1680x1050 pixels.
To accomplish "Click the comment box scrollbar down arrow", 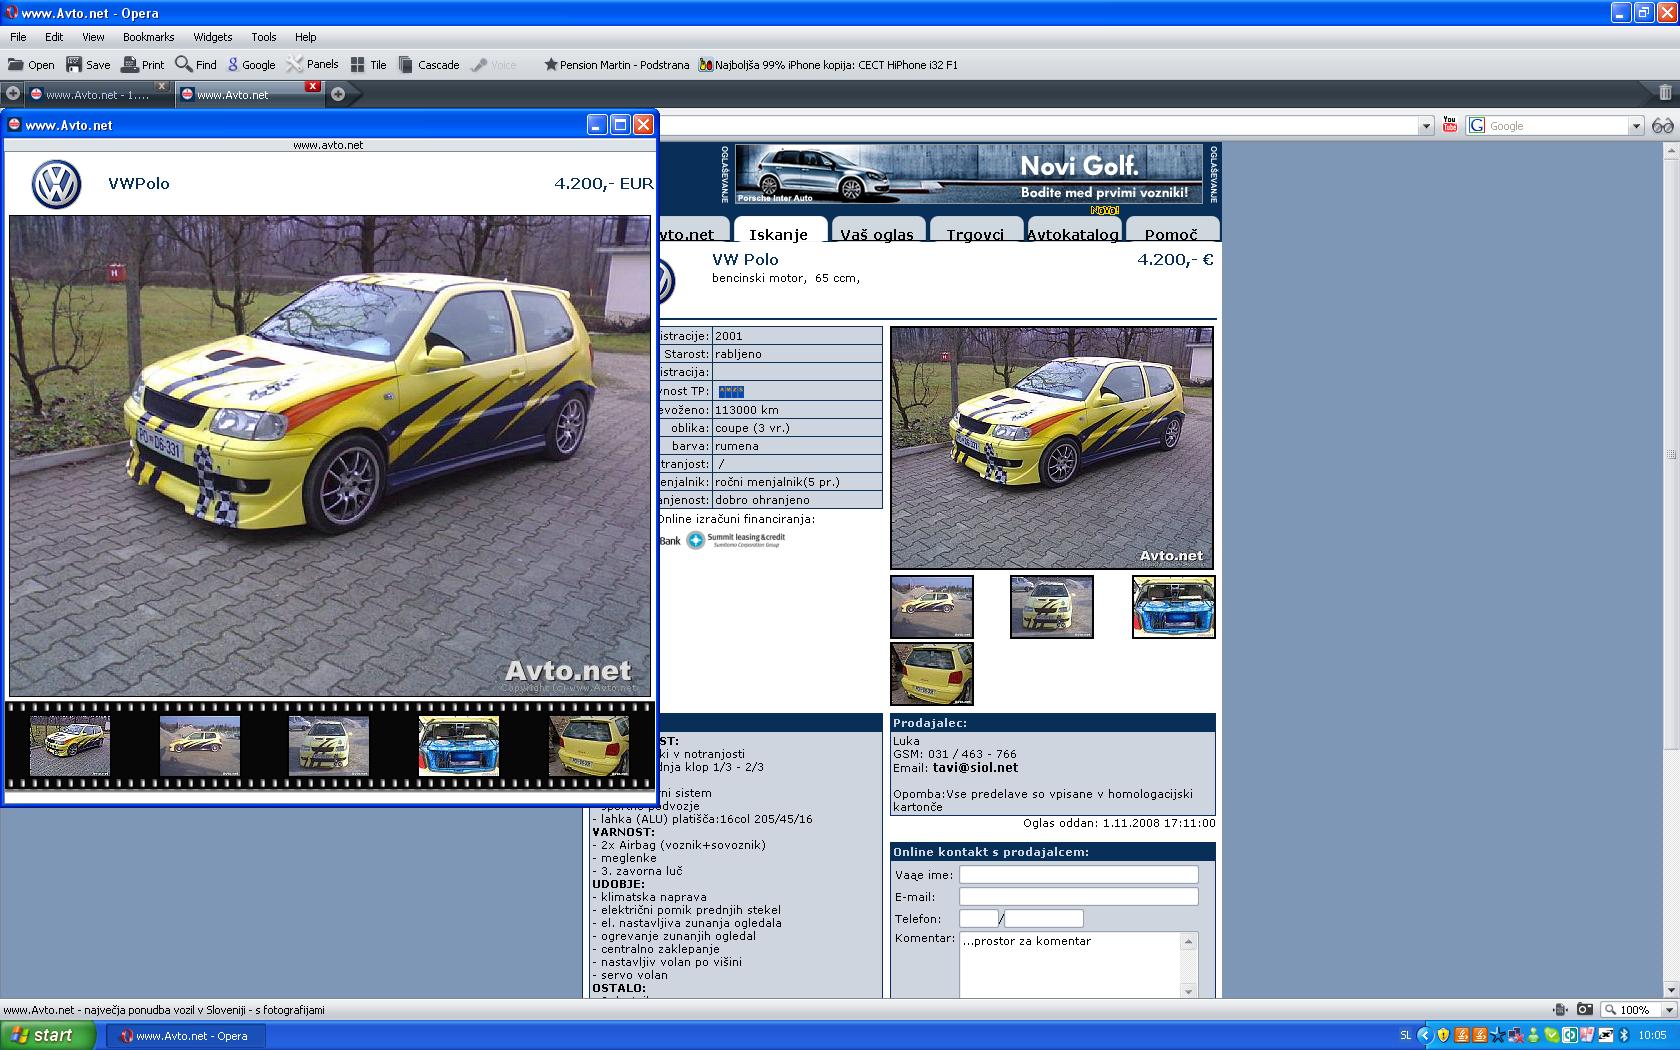I will pyautogui.click(x=1189, y=991).
